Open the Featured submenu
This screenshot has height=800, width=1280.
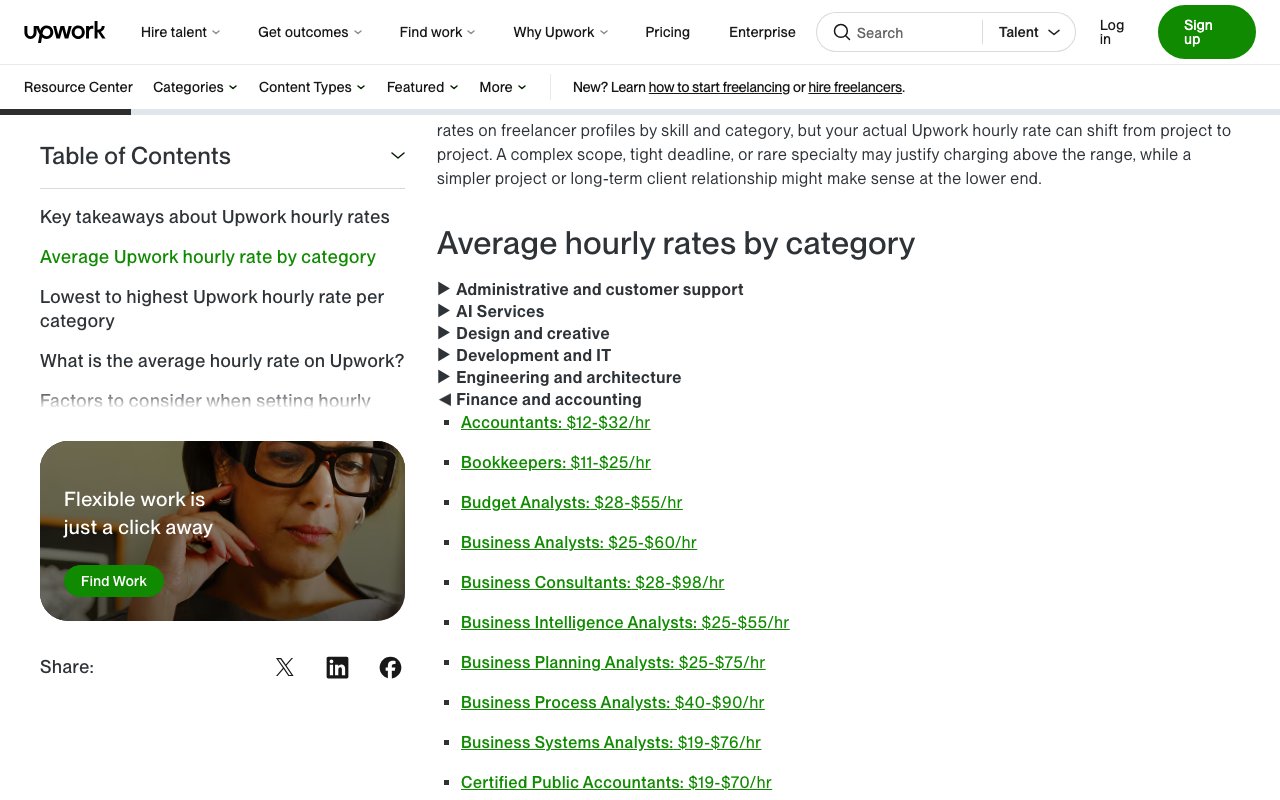point(422,87)
